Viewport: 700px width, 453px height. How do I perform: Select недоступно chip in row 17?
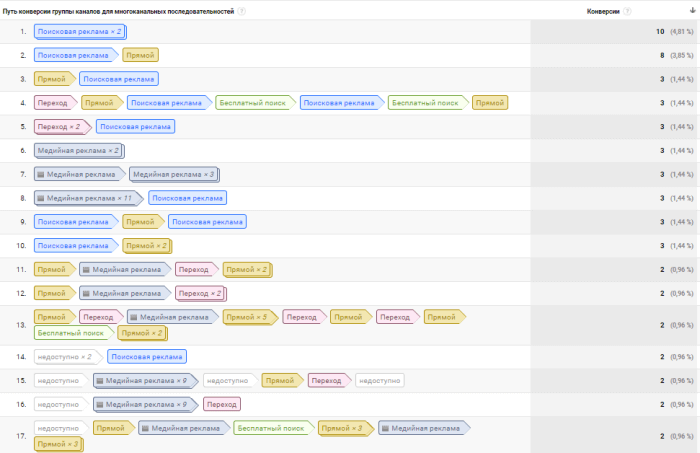pos(62,428)
